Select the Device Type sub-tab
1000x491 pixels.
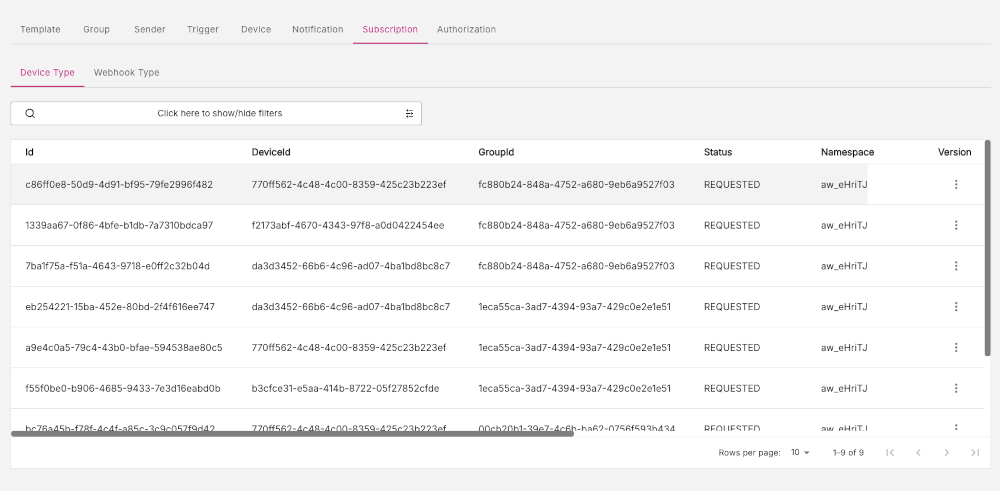tap(47, 73)
